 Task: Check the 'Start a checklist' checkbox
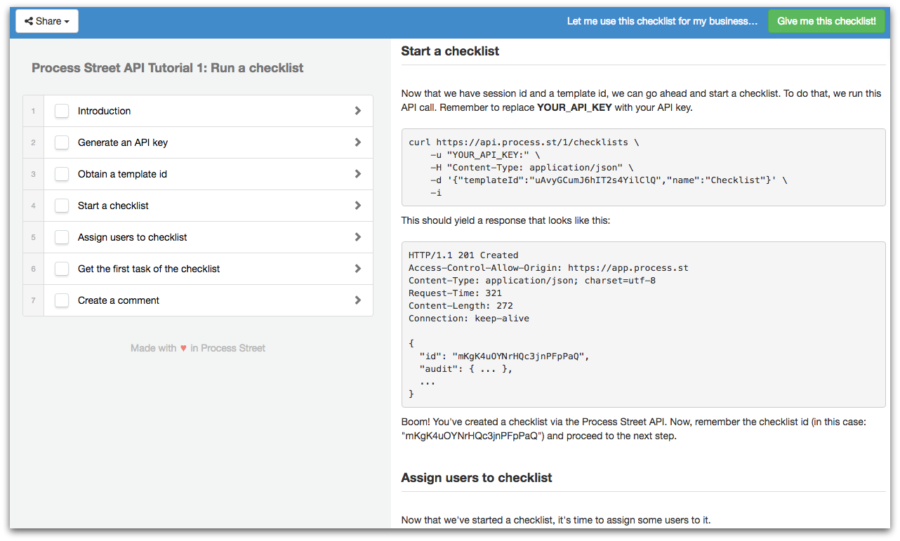[x=61, y=205]
